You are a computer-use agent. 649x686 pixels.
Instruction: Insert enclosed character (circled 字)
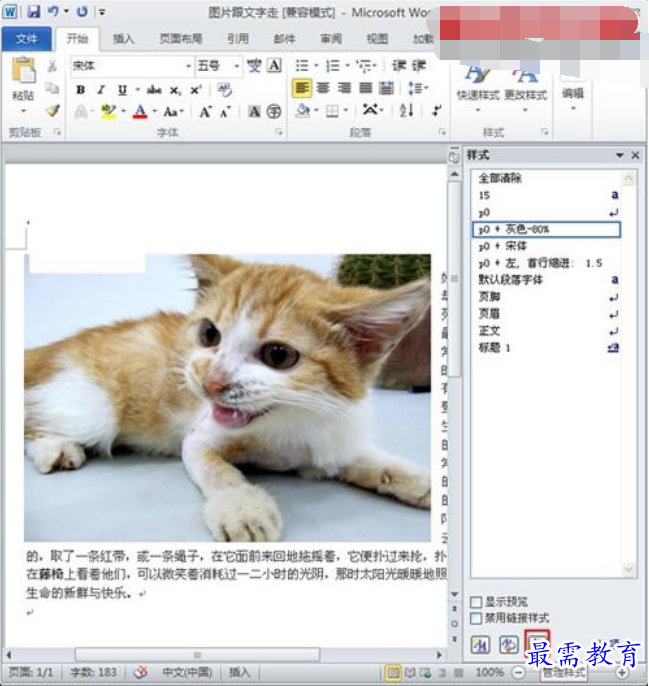click(x=274, y=112)
